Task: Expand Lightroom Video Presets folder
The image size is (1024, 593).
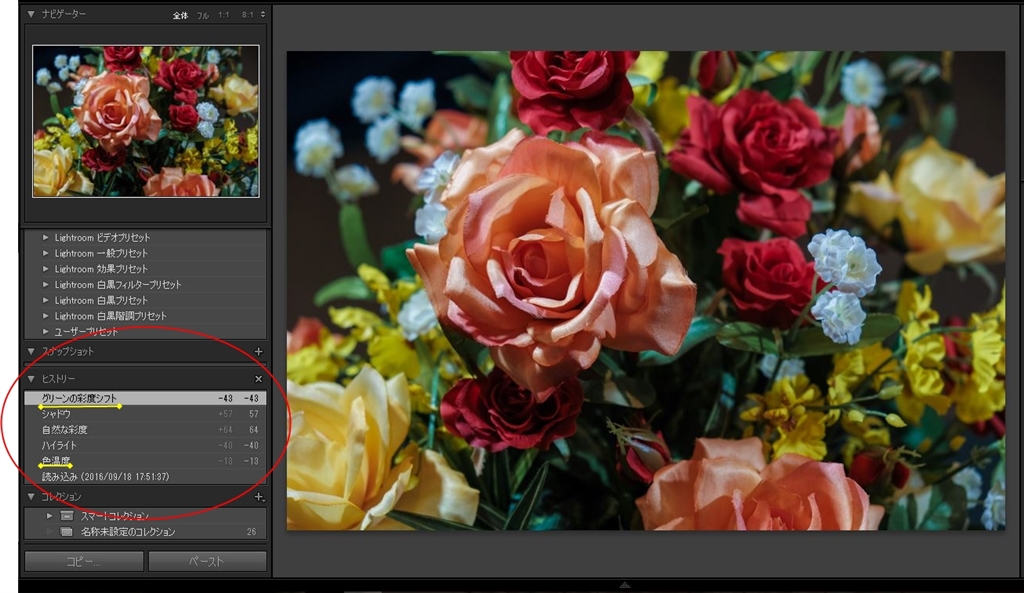Action: [45, 238]
